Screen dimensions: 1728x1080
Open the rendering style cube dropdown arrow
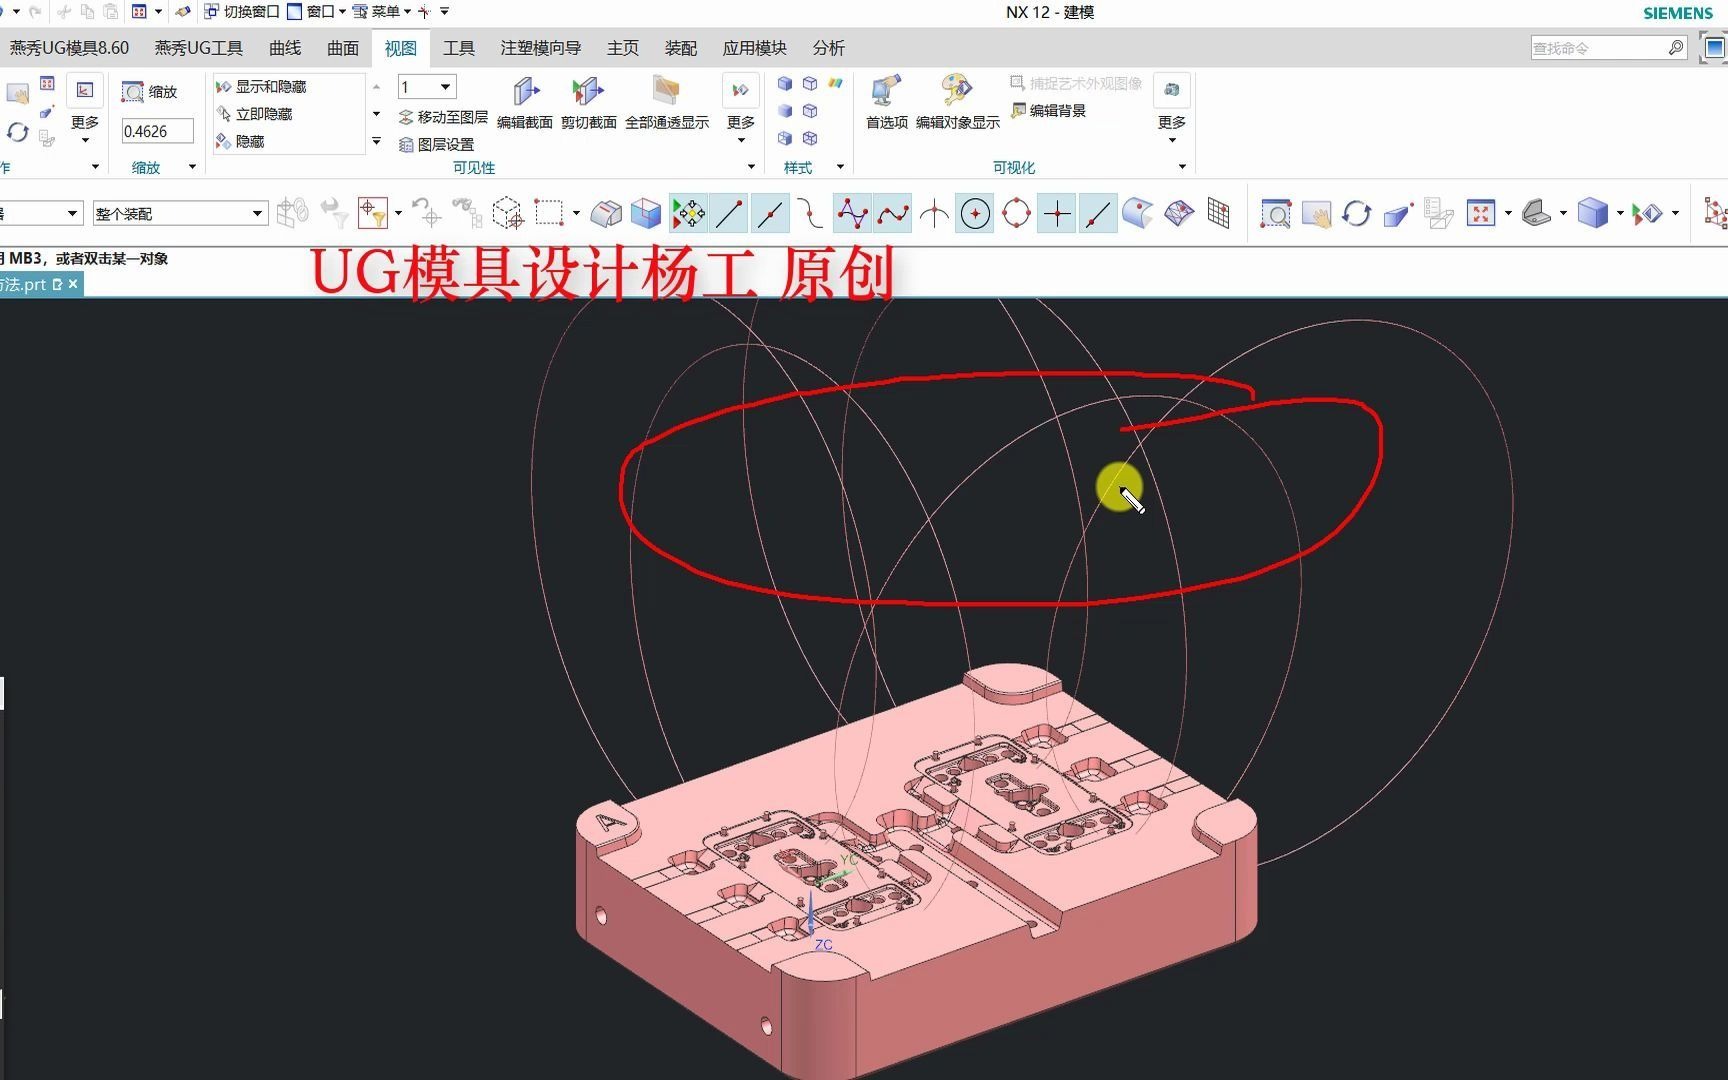click(1619, 214)
